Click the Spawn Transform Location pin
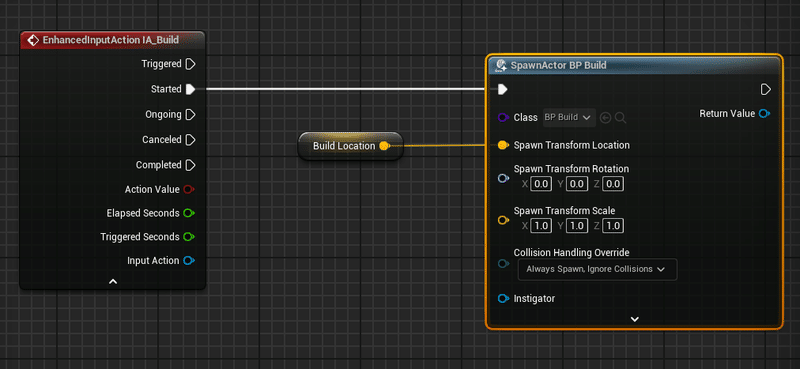800x369 pixels. pos(503,145)
